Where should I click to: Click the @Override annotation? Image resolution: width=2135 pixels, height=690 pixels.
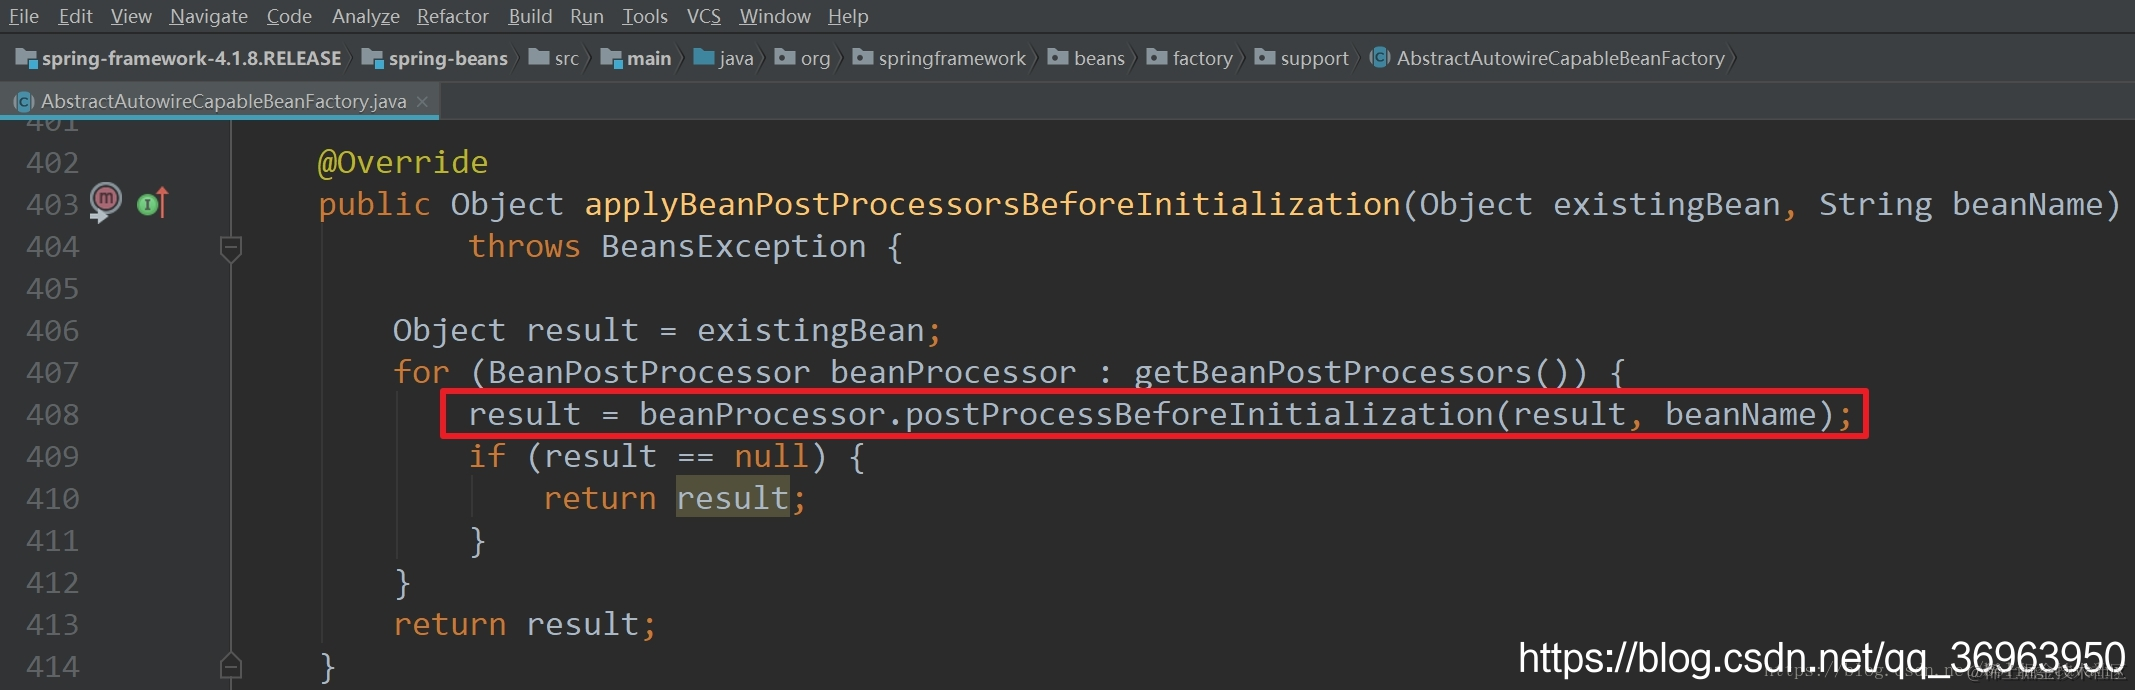(x=403, y=162)
